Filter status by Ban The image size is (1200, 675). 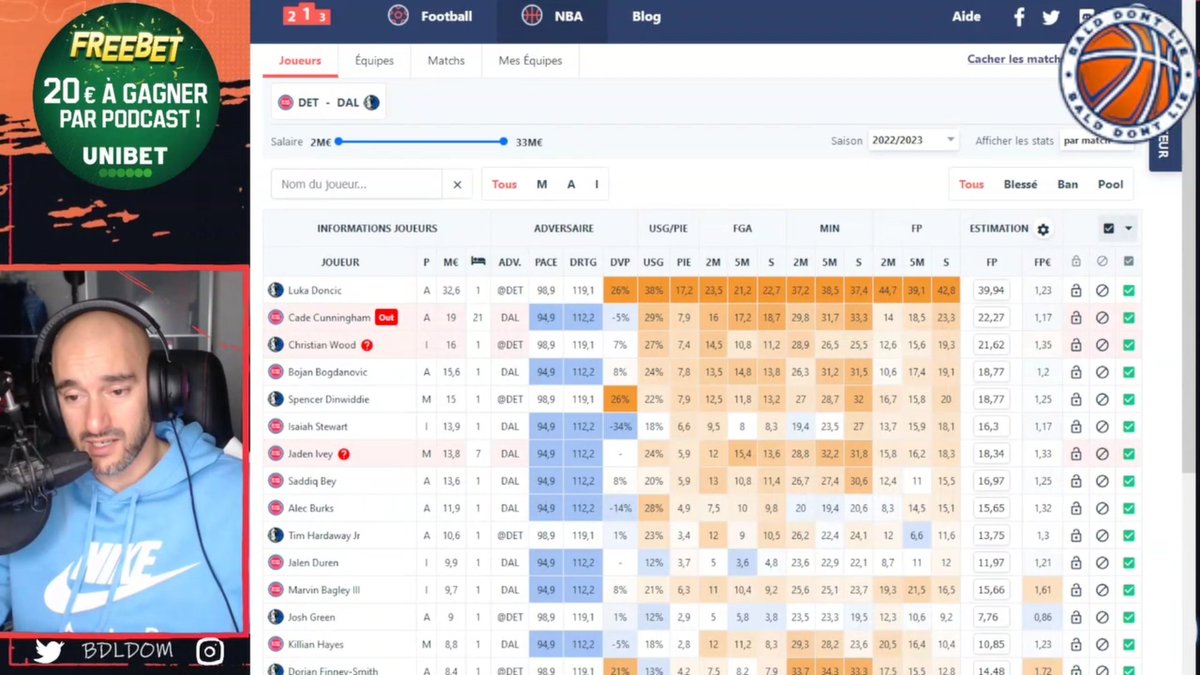point(1068,184)
